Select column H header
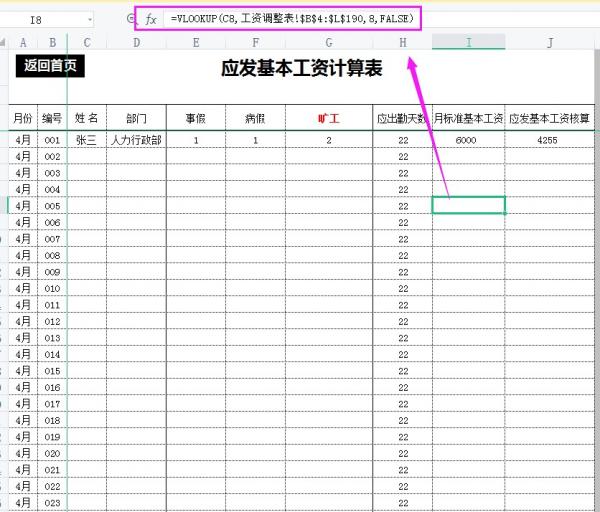The width and height of the screenshot is (600, 512). (x=403, y=42)
